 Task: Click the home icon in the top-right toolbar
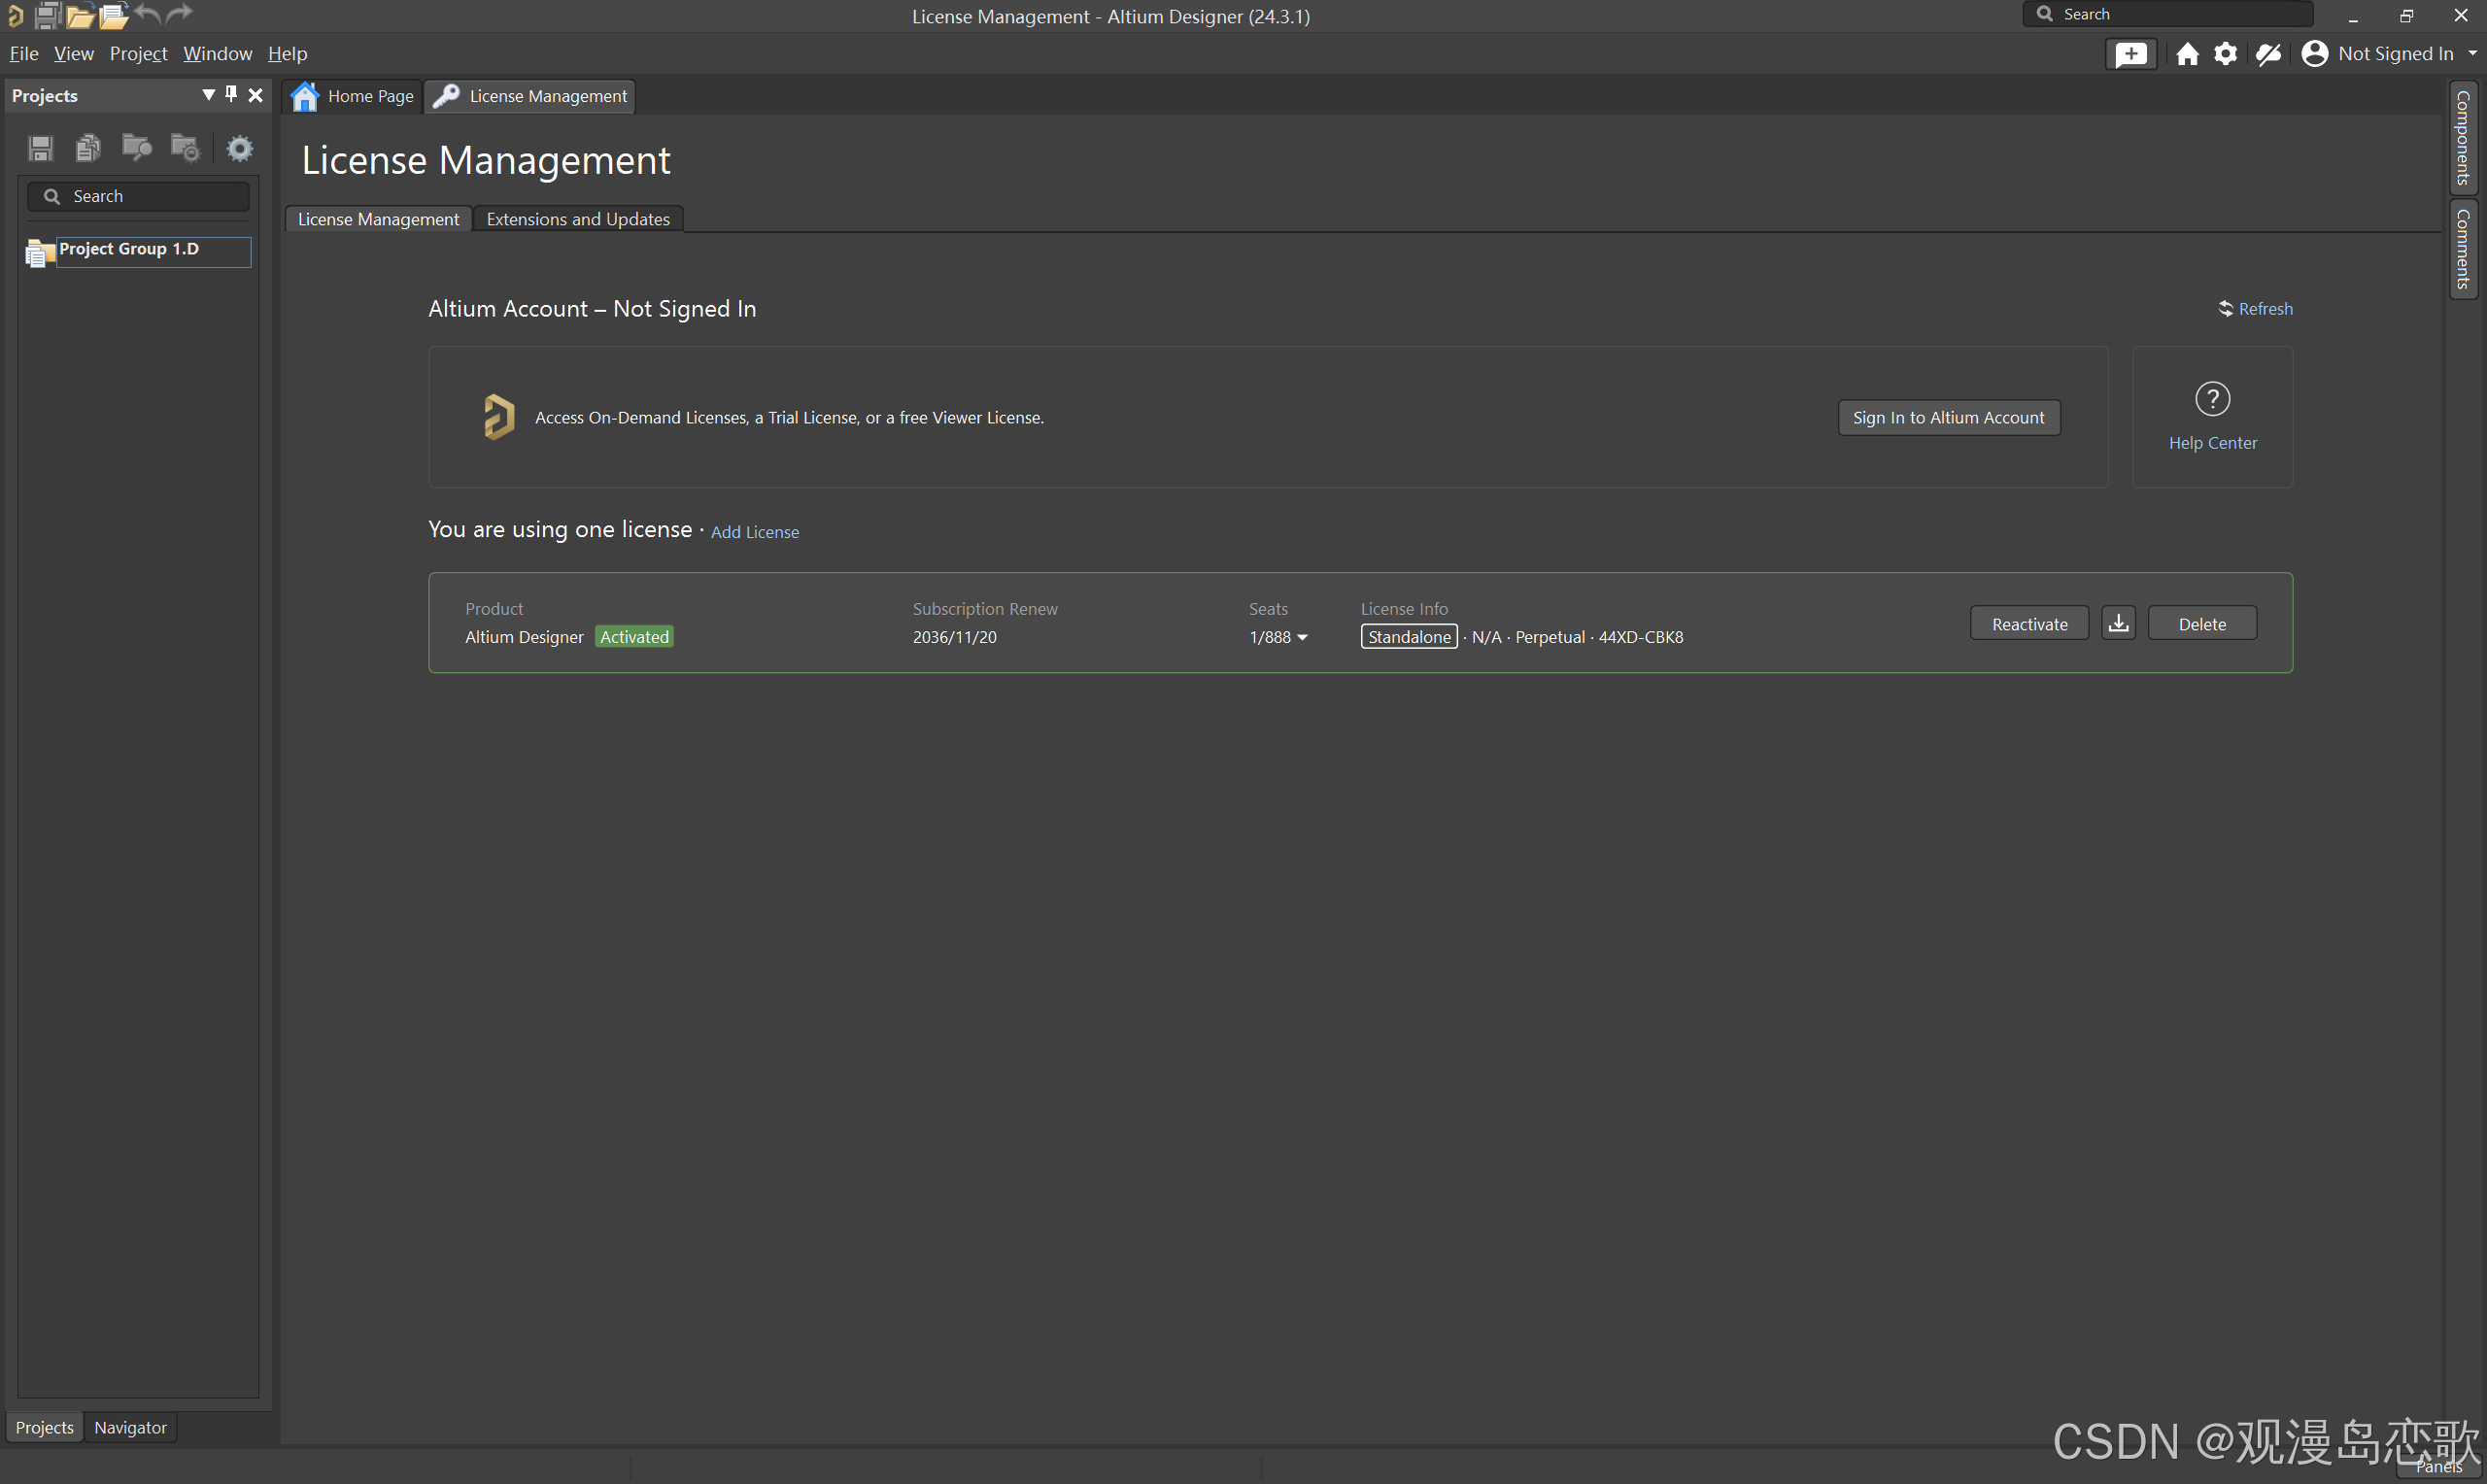[2187, 54]
